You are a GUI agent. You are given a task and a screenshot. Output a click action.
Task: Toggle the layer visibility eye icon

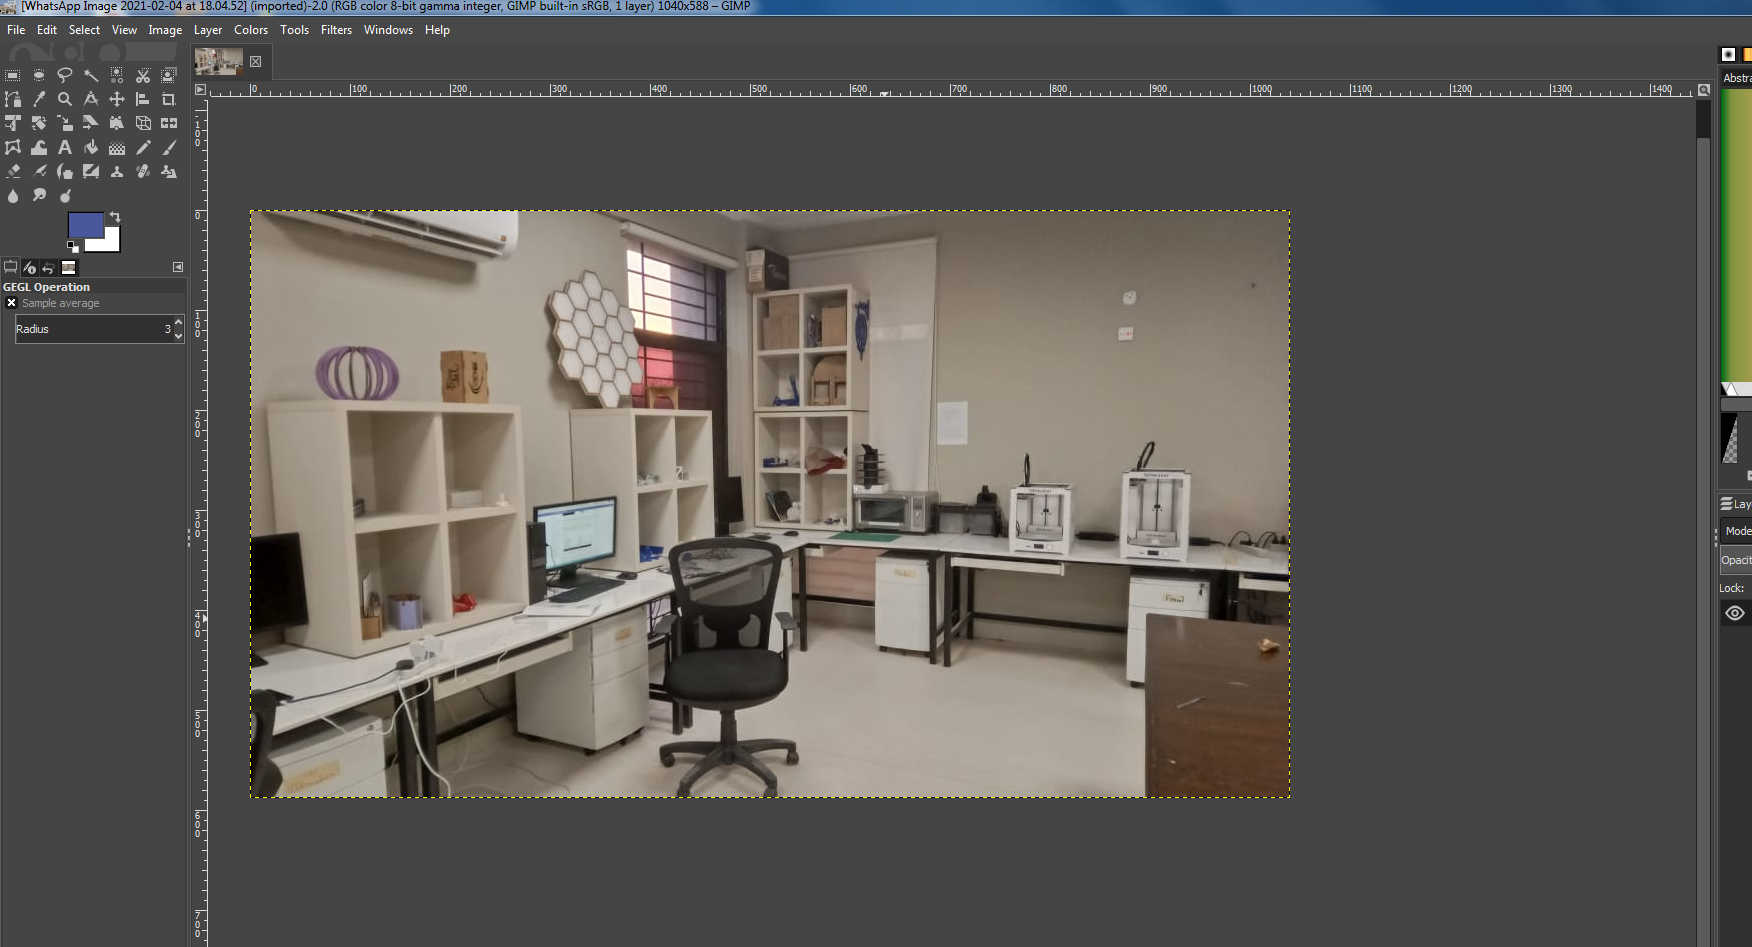tap(1735, 613)
